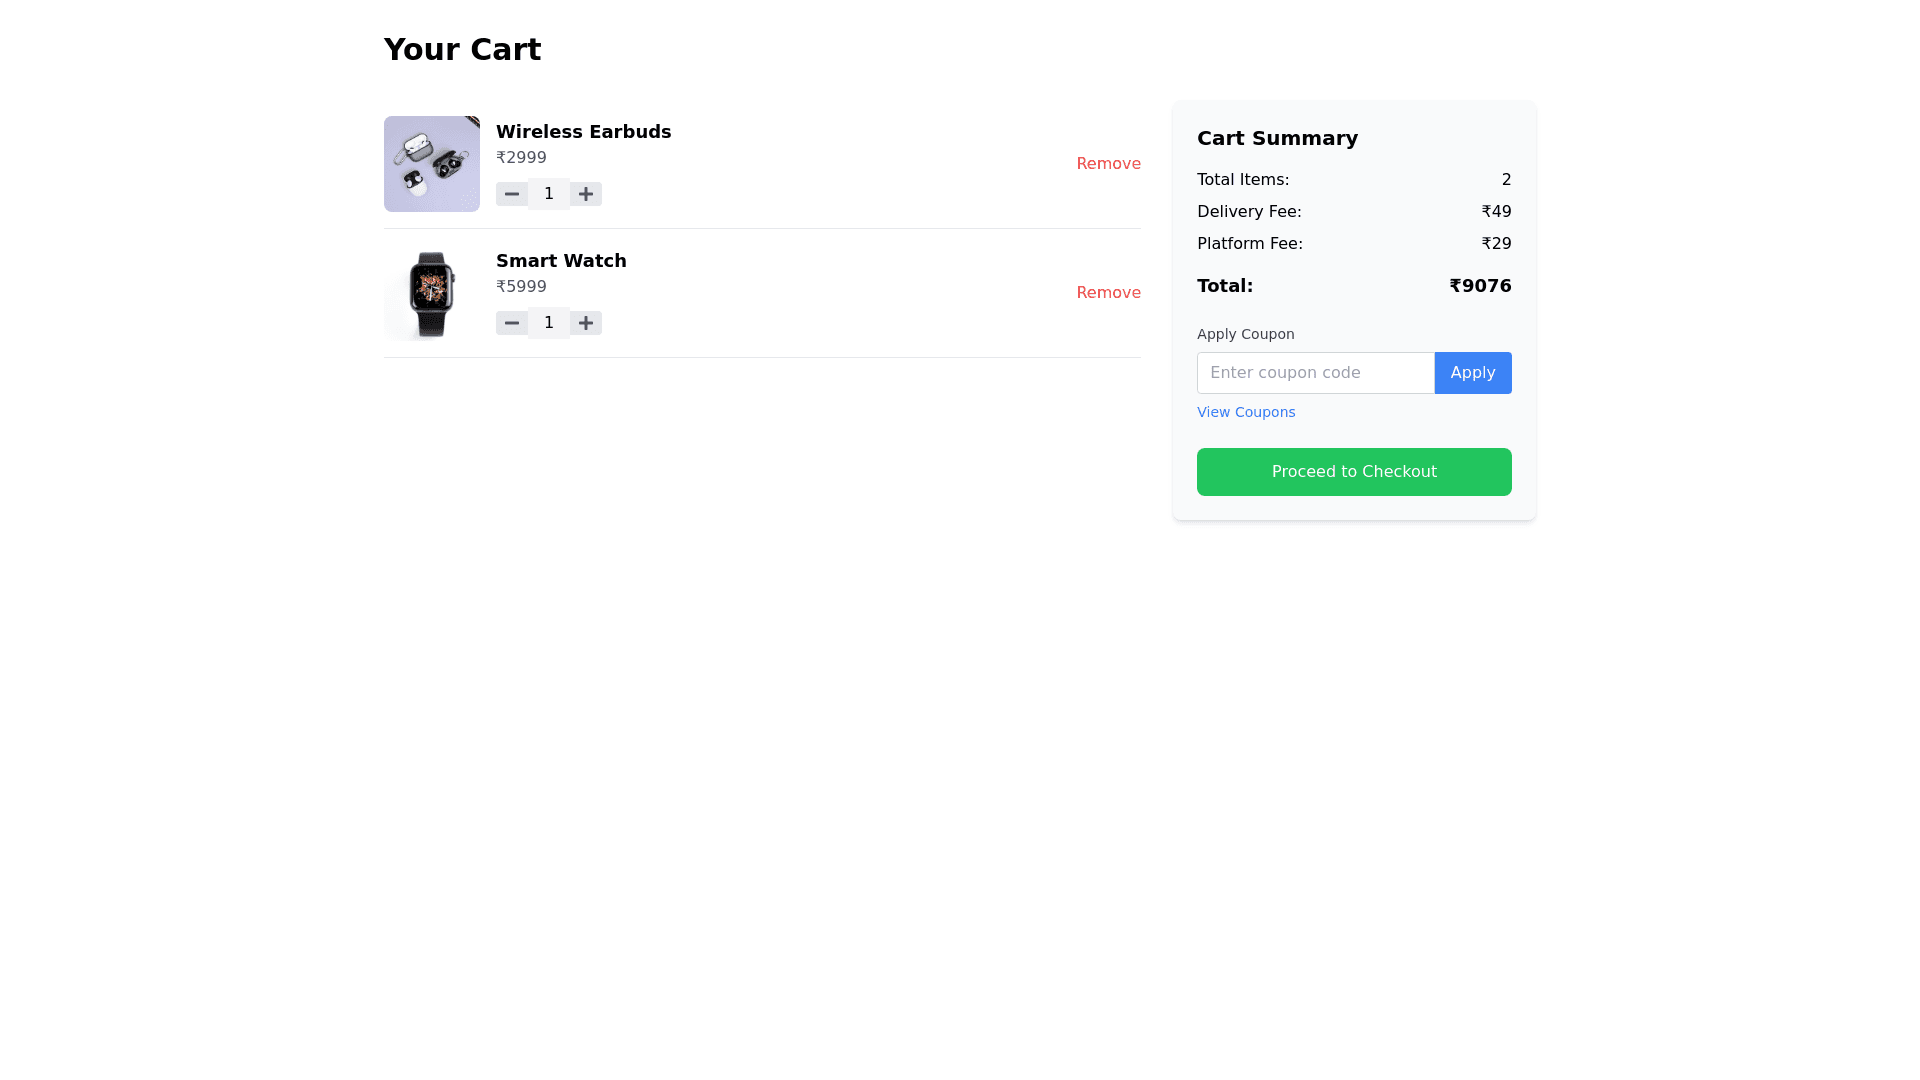Click the plus icon for the earbuds item
The width and height of the screenshot is (1920, 1080).
[585, 193]
